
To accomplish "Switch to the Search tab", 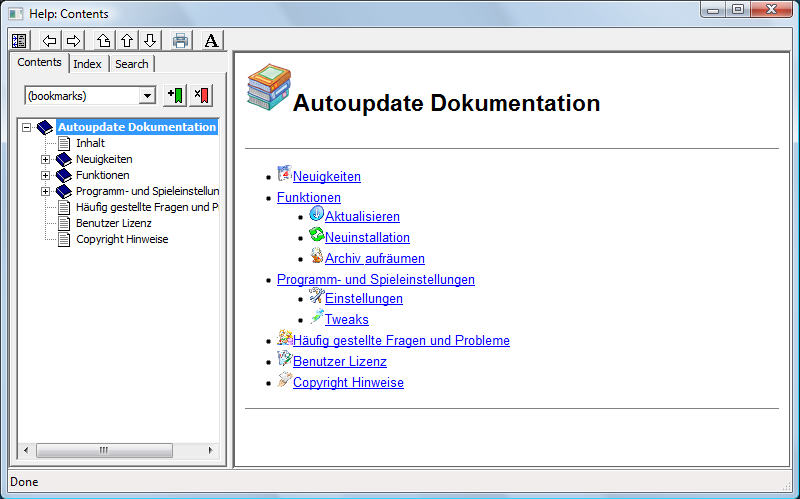I will pos(131,64).
